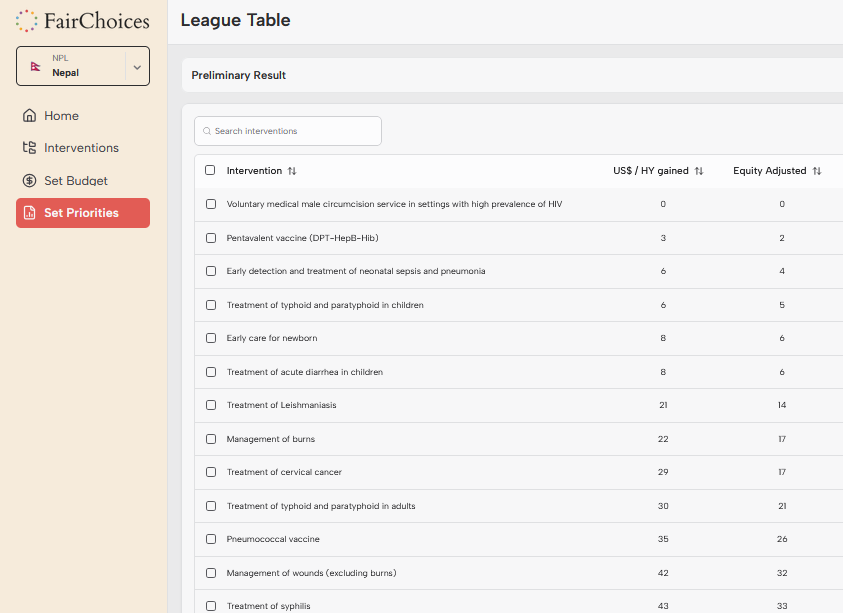
Task: Toggle the select-all header checkbox
Action: click(210, 170)
